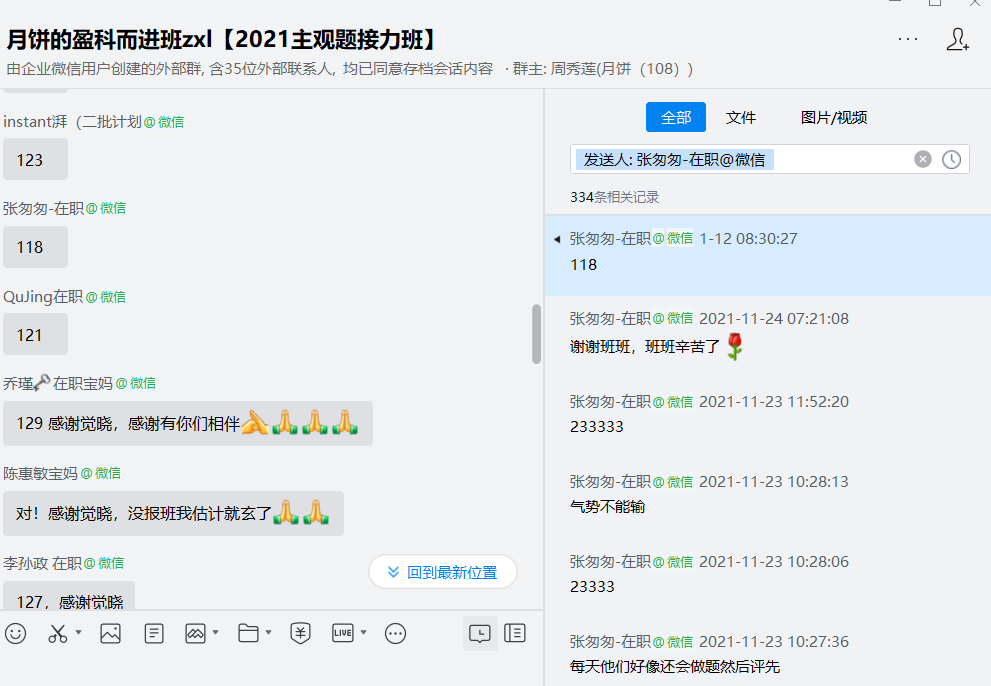The height and width of the screenshot is (686, 991).
Task: Switch to the 文件 tab
Action: click(741, 117)
